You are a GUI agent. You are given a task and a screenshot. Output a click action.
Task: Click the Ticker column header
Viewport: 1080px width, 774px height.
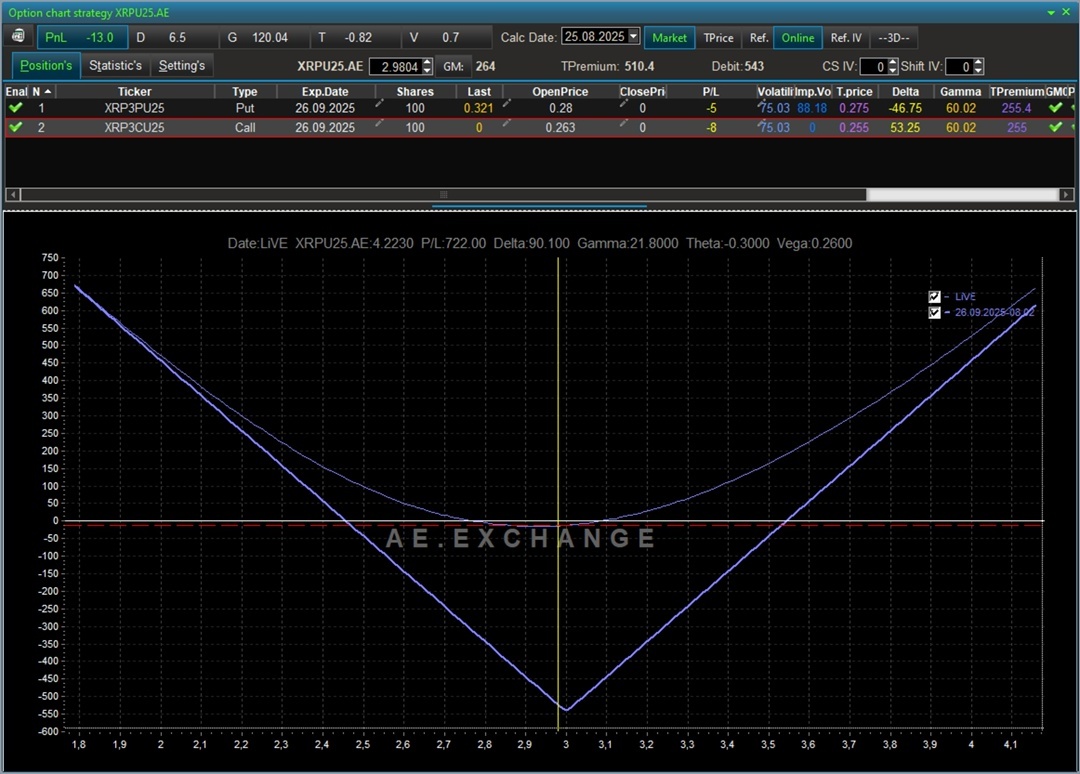tap(134, 92)
